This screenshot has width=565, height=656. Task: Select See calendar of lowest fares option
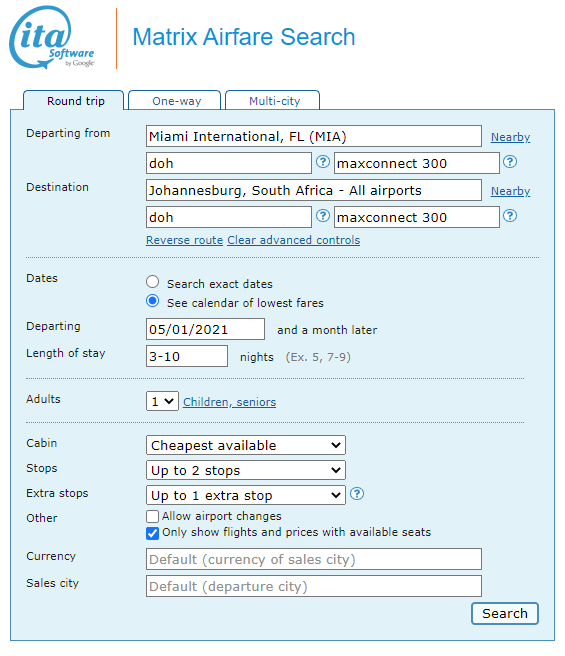[x=152, y=301]
